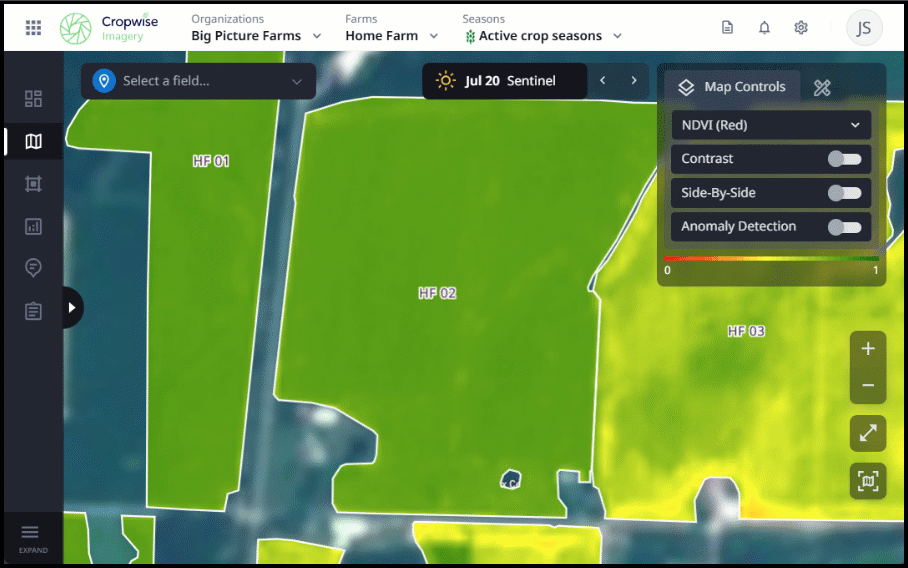This screenshot has height=568, width=908.
Task: Expand the Select a field dropdown
Action: (198, 81)
